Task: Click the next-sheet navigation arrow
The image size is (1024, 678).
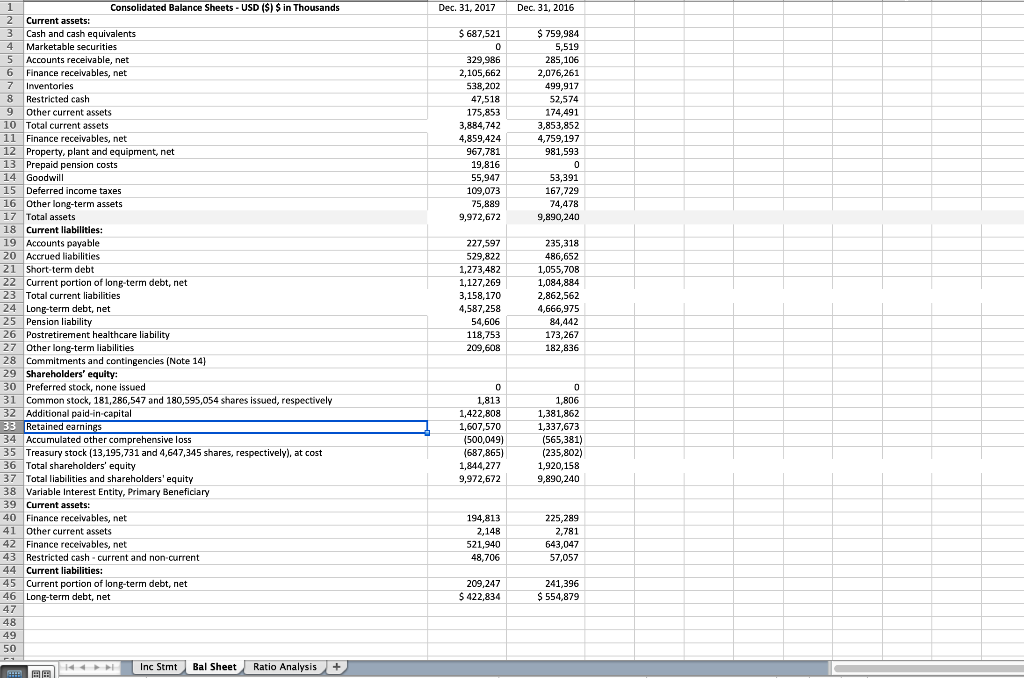Action: 98,667
